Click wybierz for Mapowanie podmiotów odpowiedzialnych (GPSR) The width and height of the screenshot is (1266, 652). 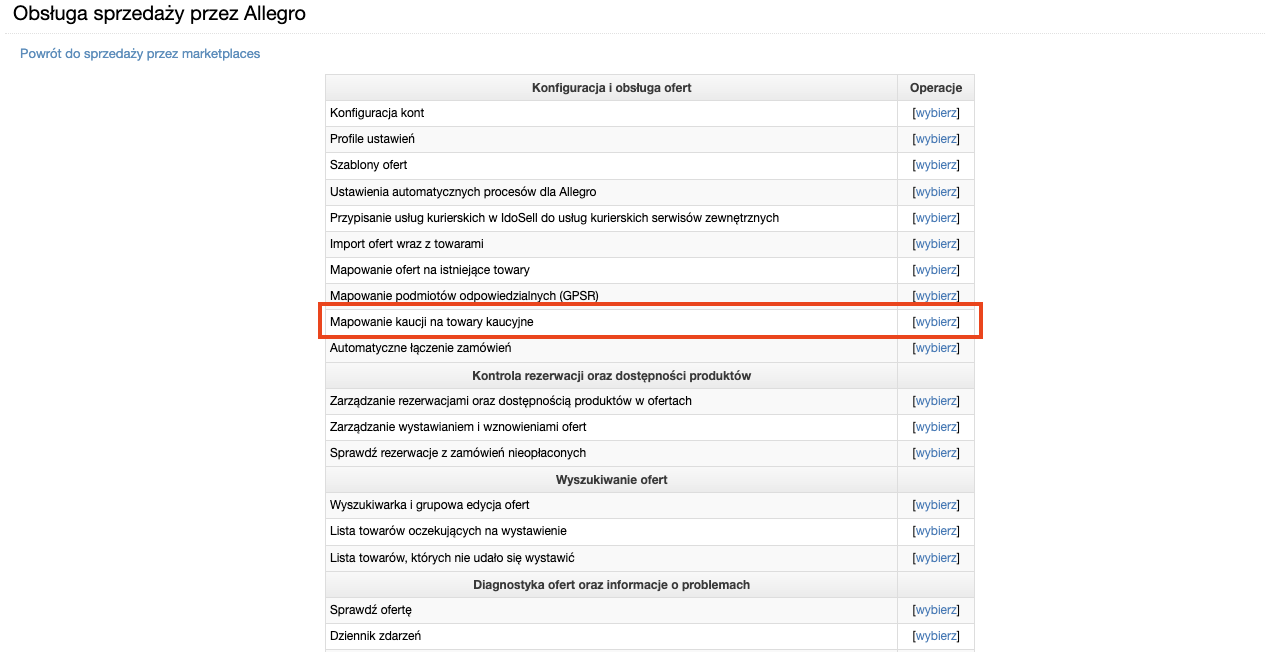pyautogui.click(x=936, y=296)
